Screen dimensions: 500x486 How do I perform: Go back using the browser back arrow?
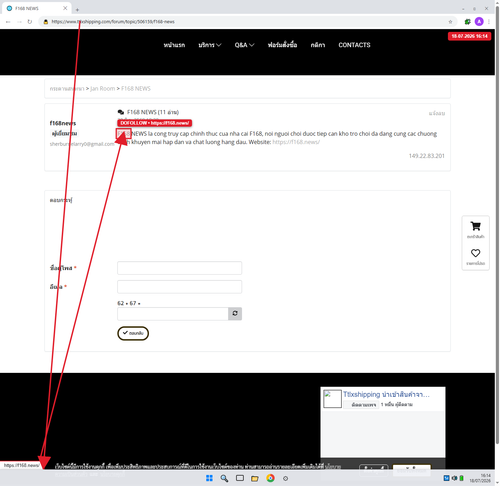point(8,22)
